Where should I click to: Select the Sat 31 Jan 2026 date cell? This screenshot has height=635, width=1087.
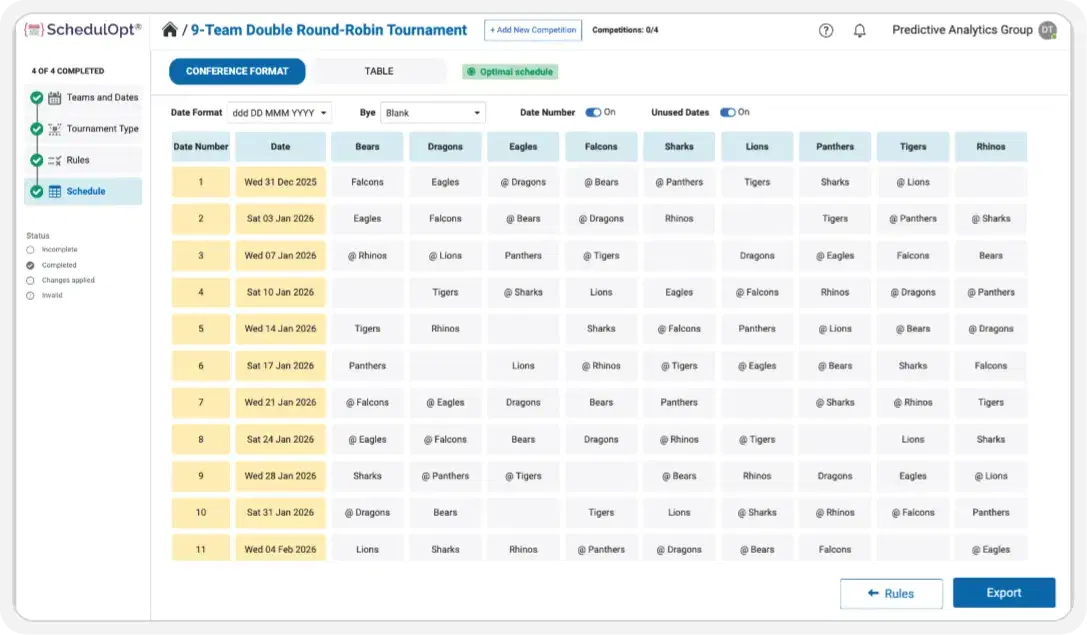(x=280, y=512)
